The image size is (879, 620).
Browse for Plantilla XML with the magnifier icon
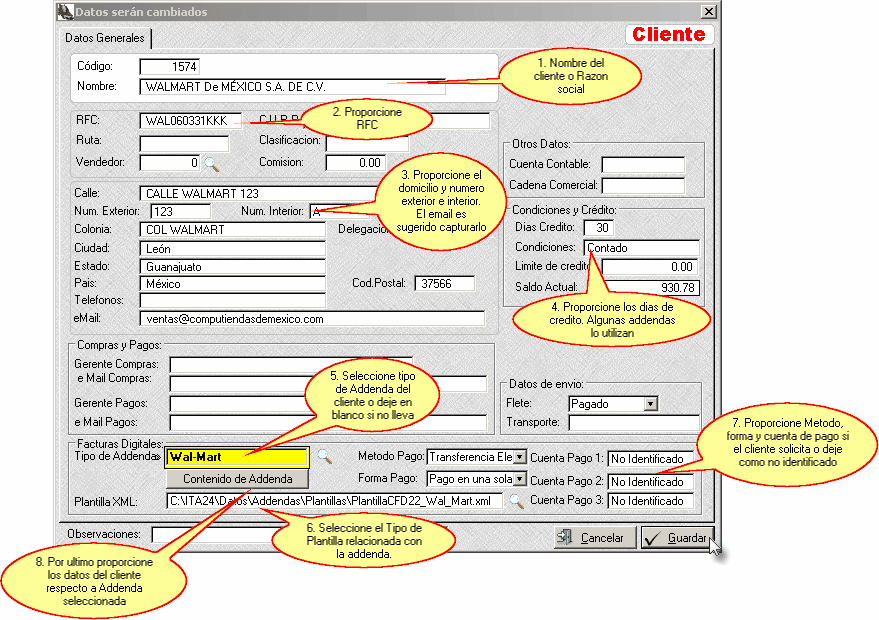pos(516,501)
